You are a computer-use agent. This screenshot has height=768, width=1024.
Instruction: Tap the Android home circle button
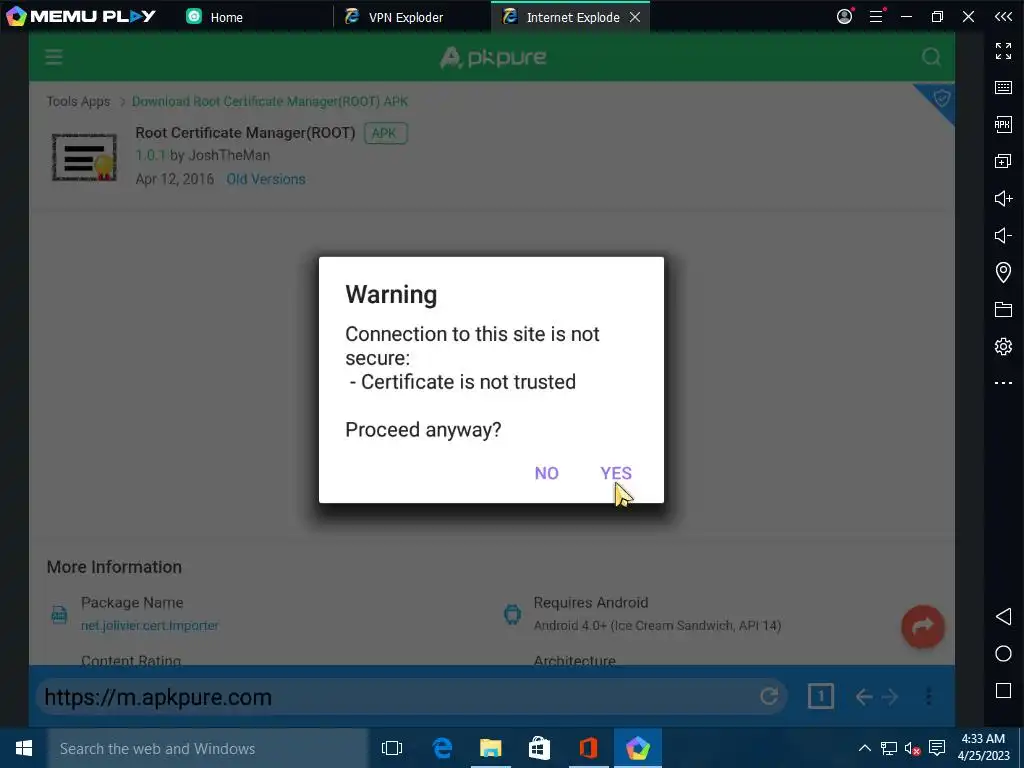[x=1003, y=654]
